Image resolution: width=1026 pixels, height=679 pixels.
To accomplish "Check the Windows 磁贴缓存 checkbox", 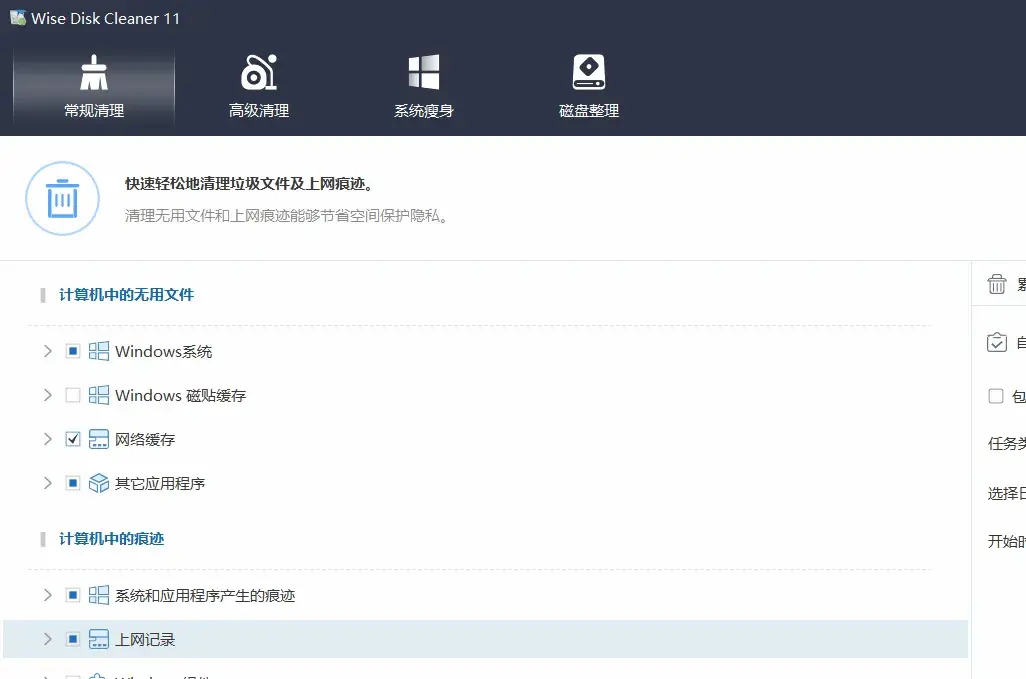I will [x=73, y=395].
